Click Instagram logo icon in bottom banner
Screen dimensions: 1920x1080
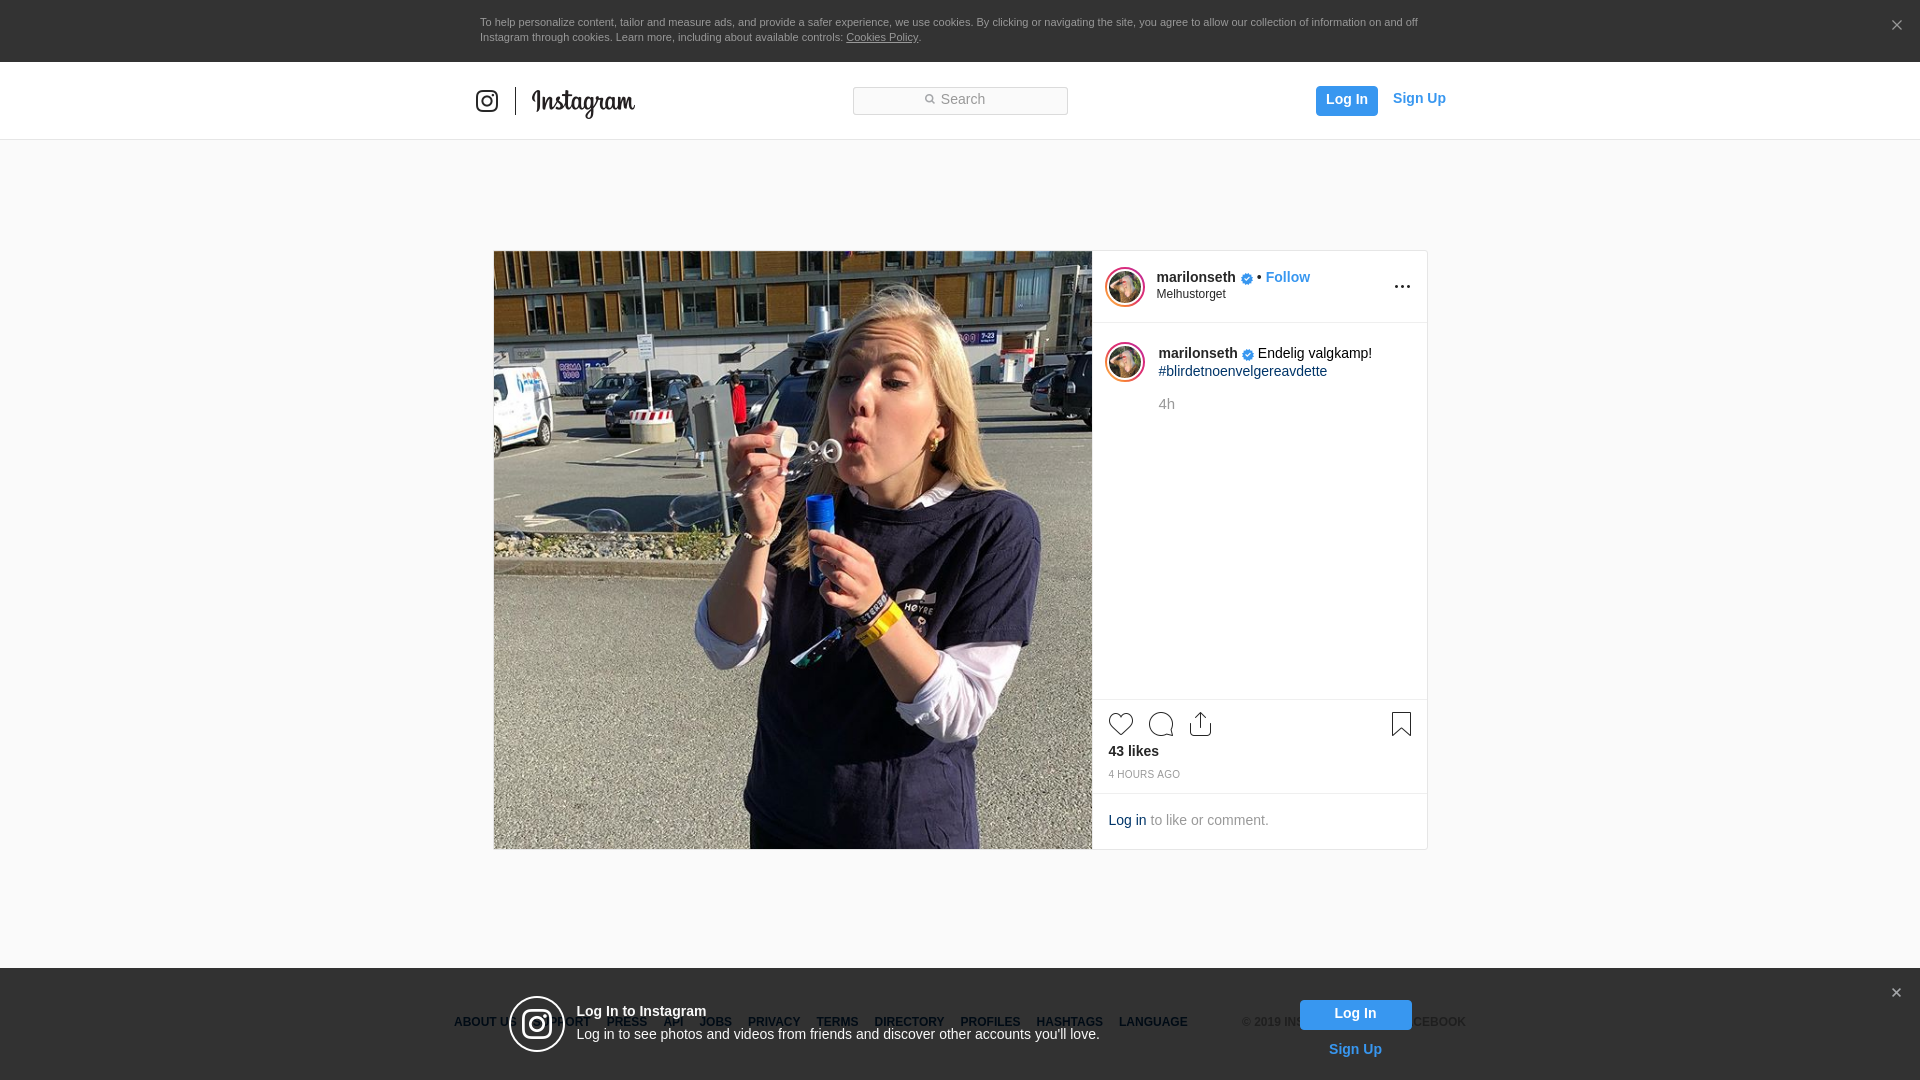tap(537, 1024)
